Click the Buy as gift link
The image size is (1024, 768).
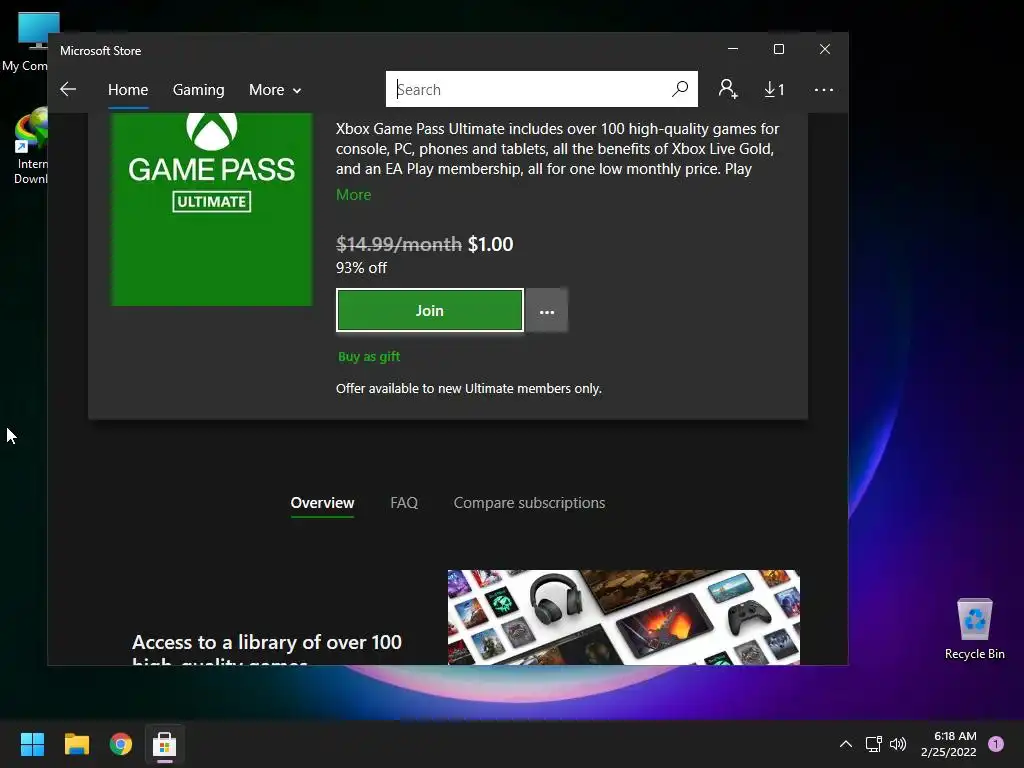pyautogui.click(x=369, y=357)
